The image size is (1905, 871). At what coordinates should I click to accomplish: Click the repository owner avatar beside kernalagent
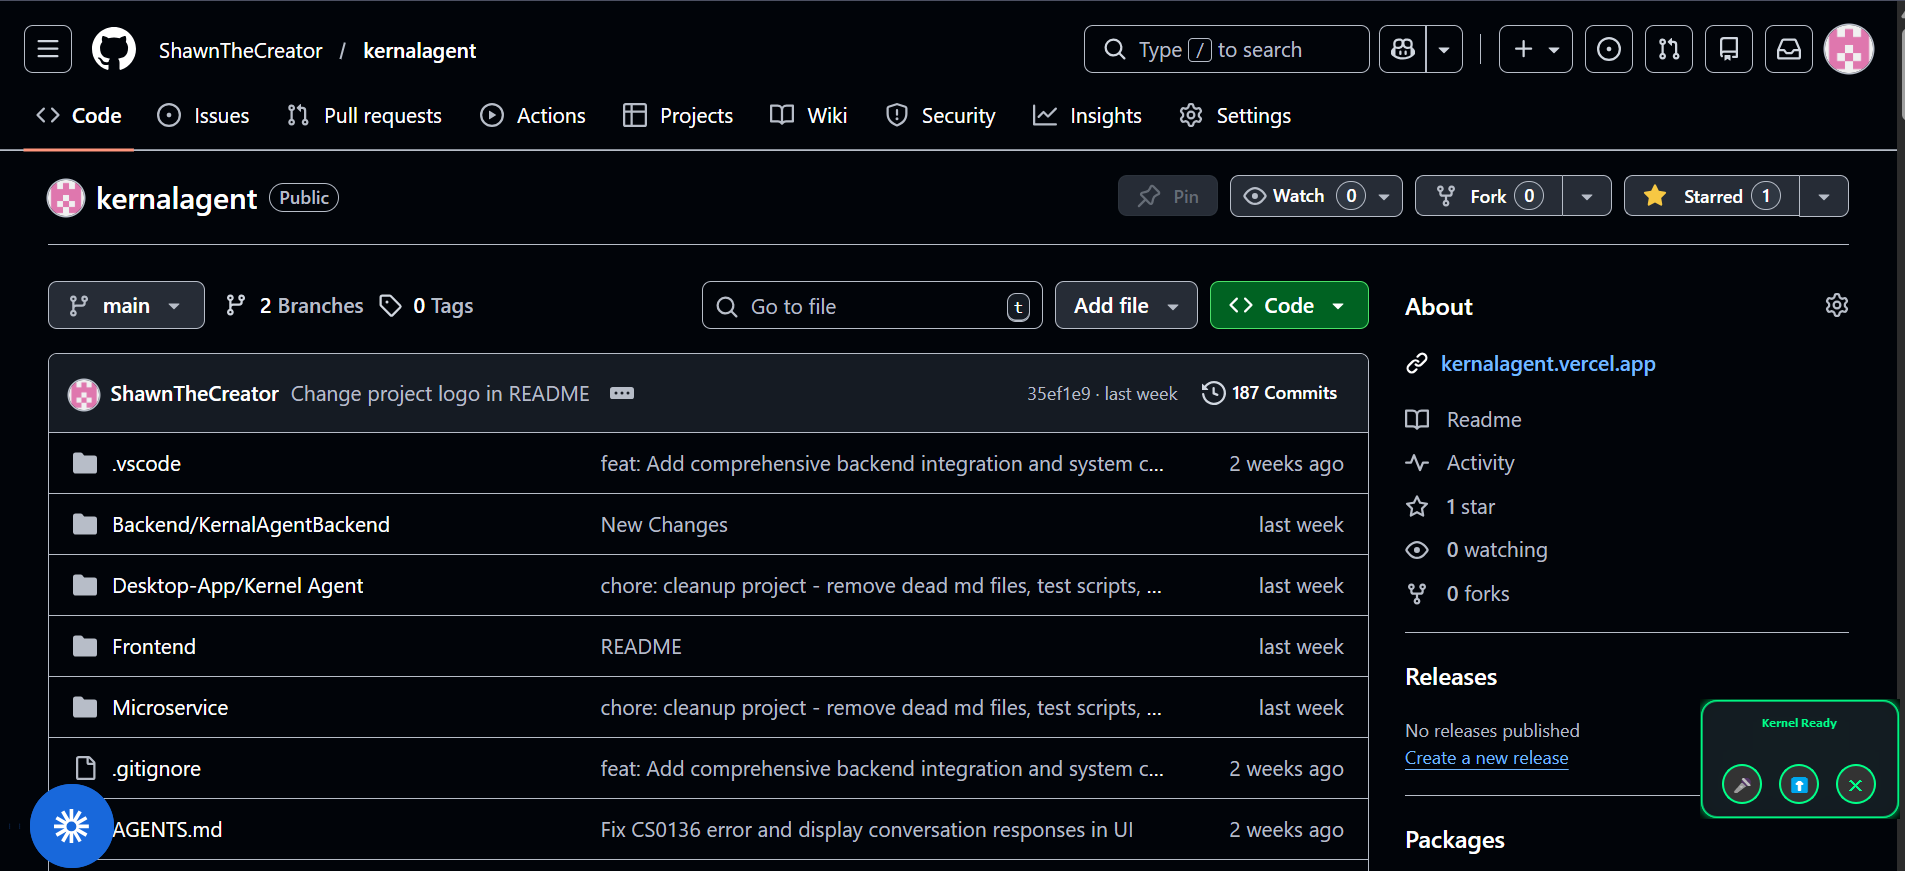point(66,198)
